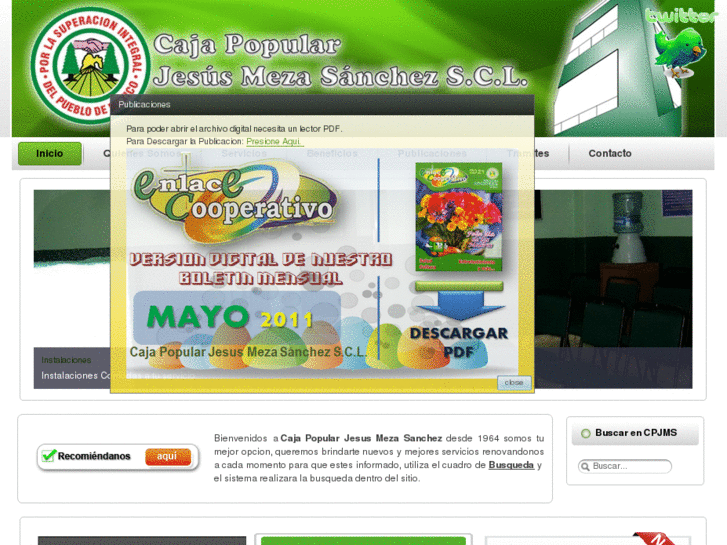Go to the Inicio menu item
The image size is (727, 545).
50,154
